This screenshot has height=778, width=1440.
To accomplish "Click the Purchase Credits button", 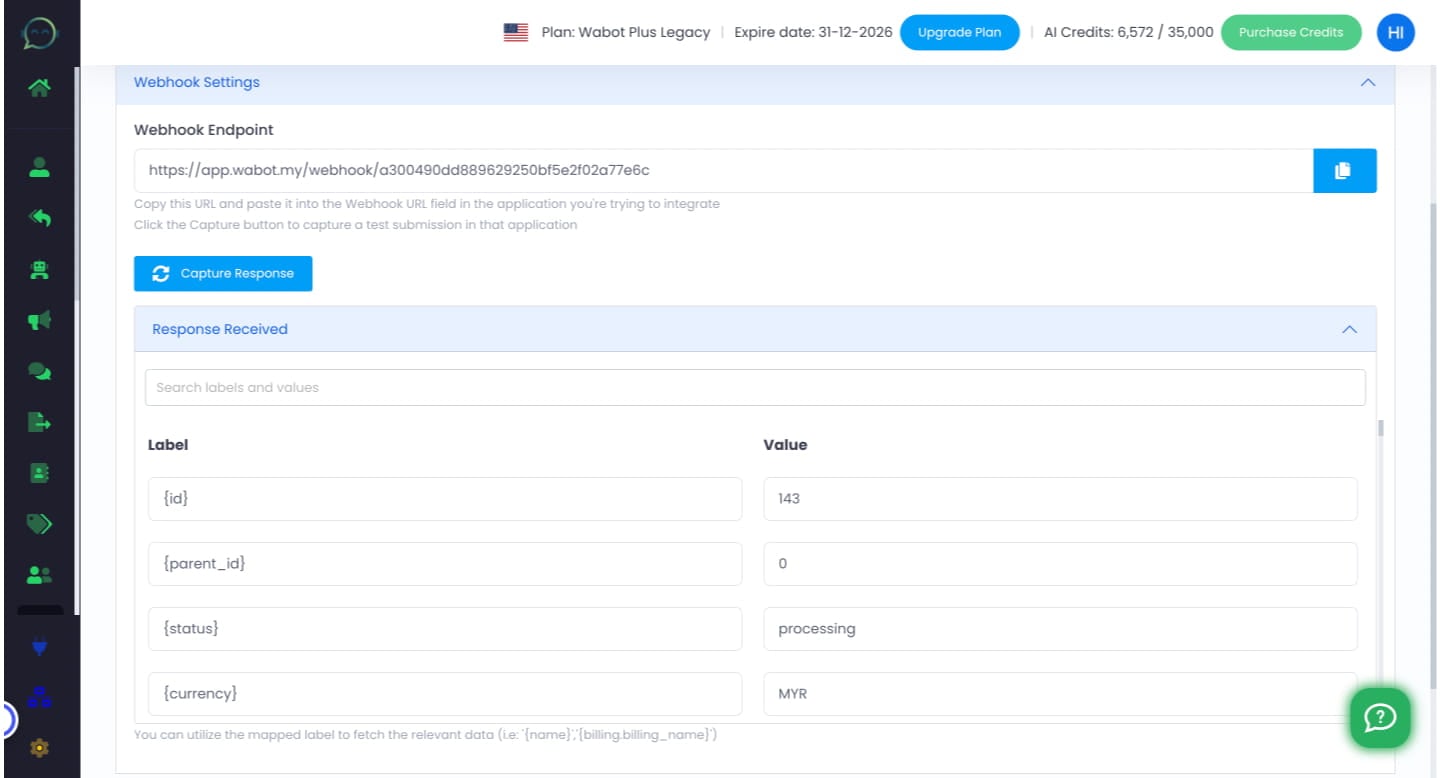I will pyautogui.click(x=1290, y=32).
